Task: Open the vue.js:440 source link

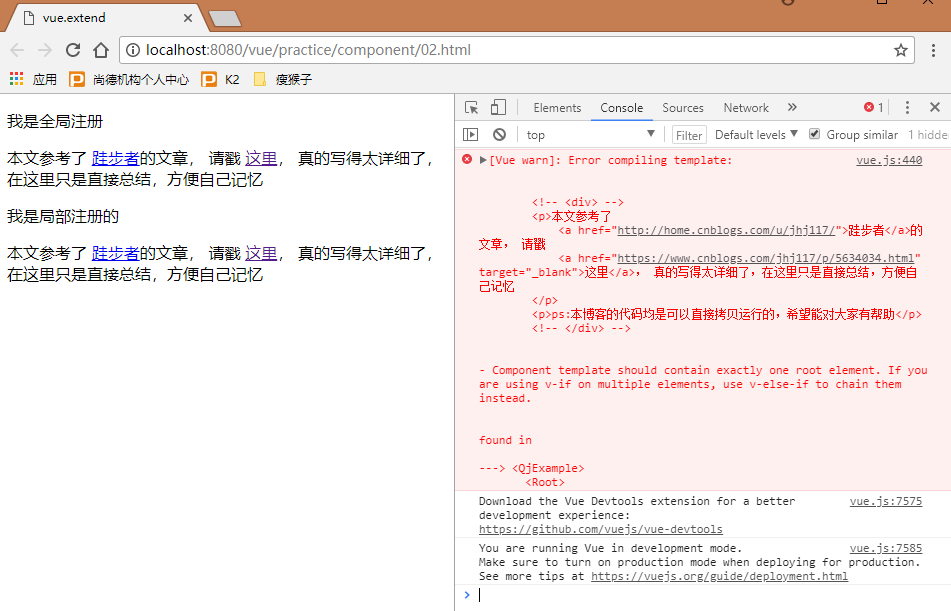Action: tap(888, 160)
